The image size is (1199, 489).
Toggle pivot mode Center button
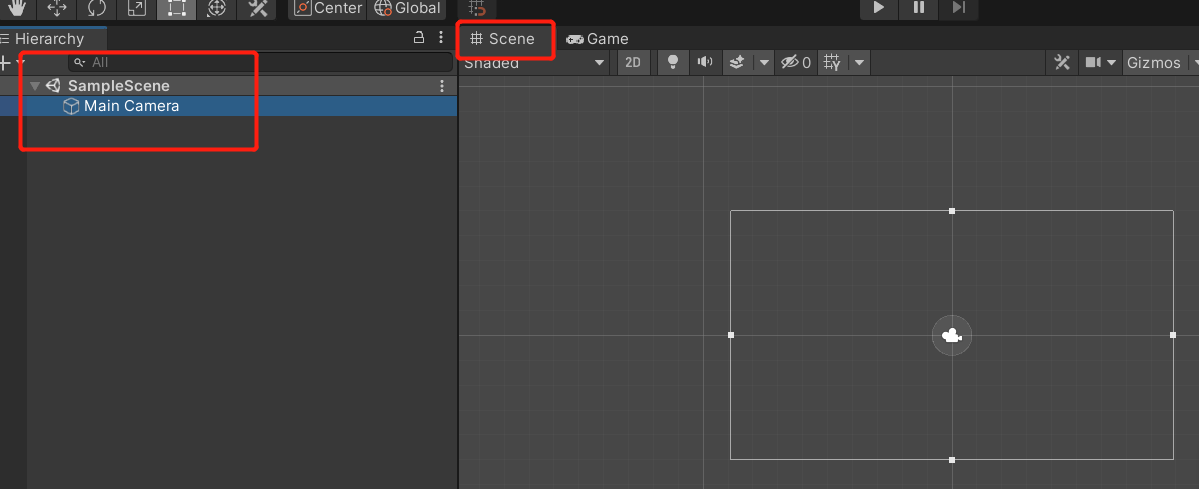(328, 8)
